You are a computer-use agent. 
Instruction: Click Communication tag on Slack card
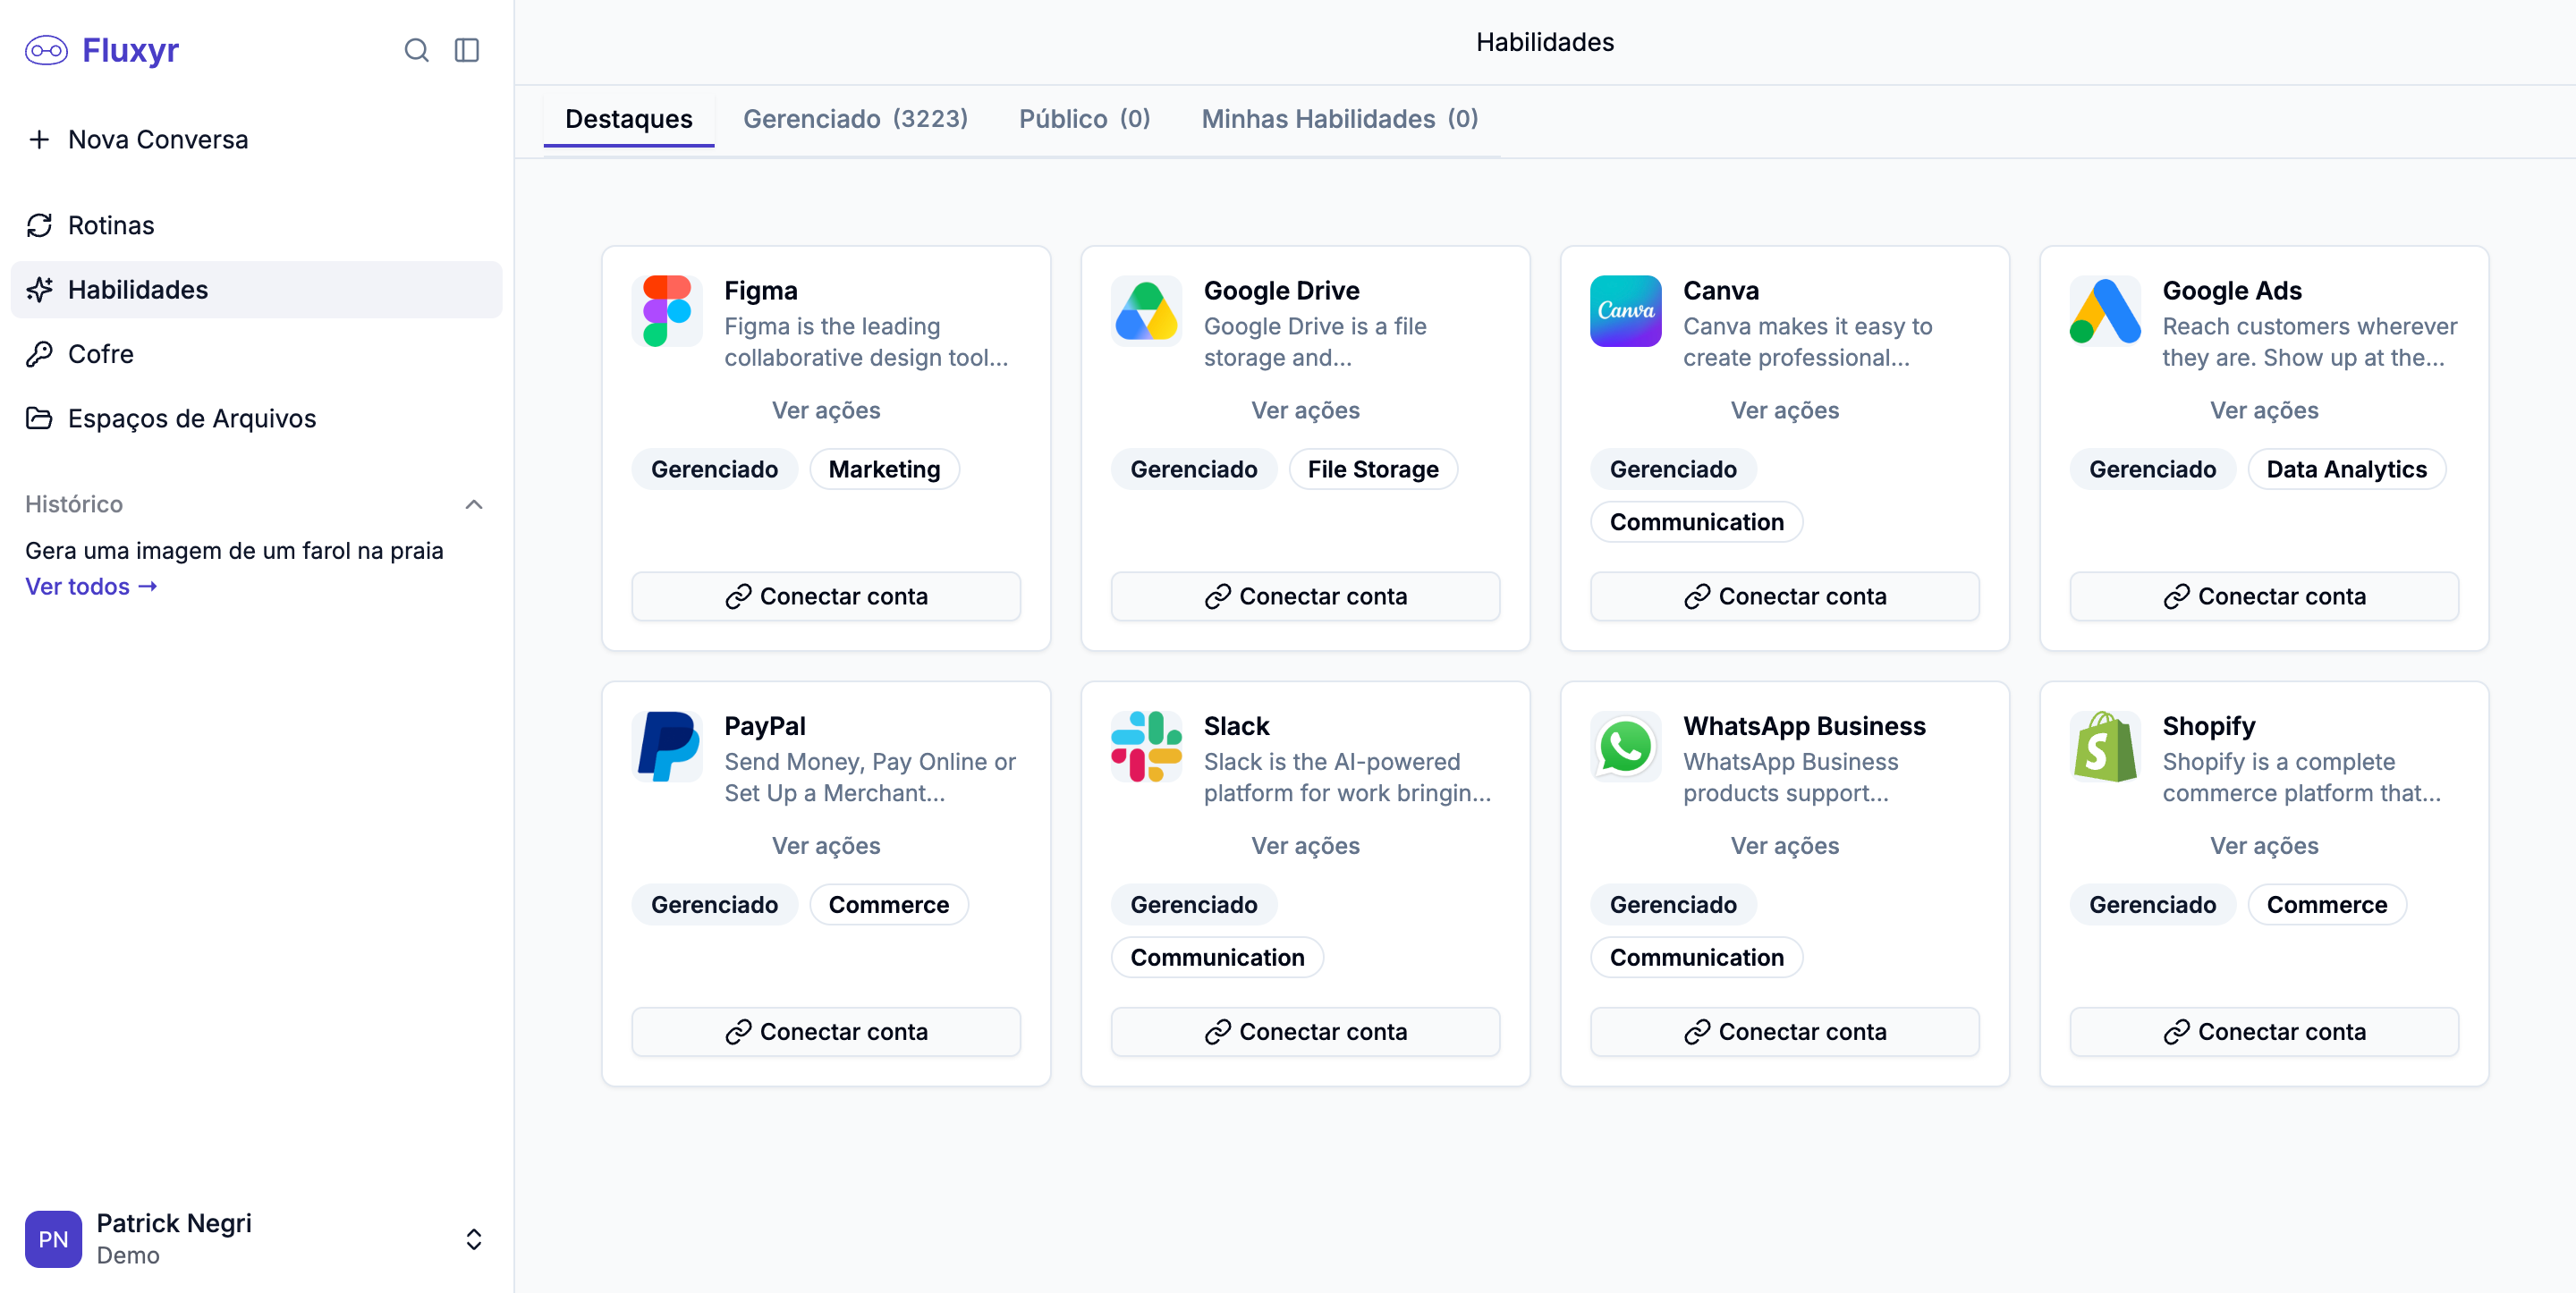point(1217,957)
